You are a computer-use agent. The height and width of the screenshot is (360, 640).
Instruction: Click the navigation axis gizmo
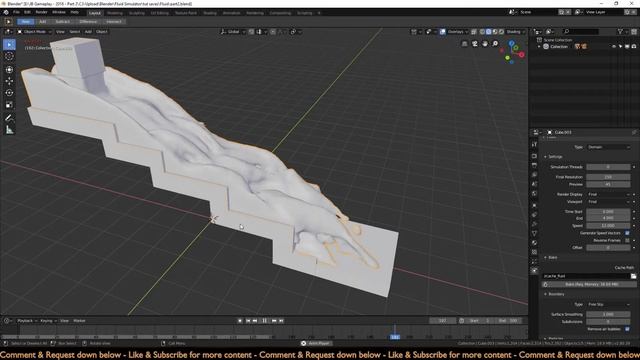coord(513,52)
